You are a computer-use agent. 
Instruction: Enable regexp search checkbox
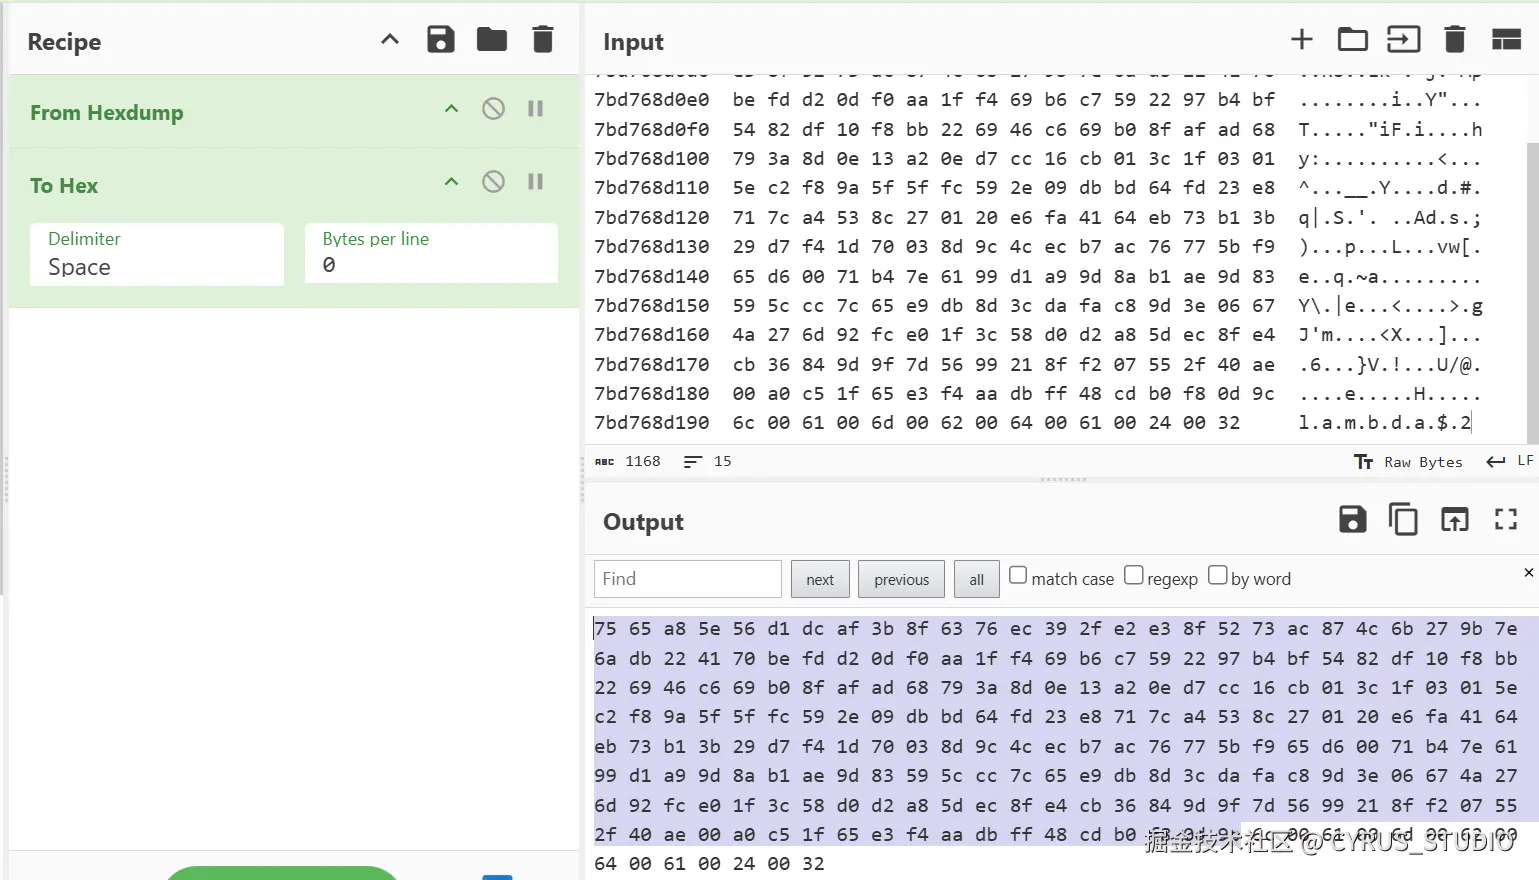(1133, 575)
